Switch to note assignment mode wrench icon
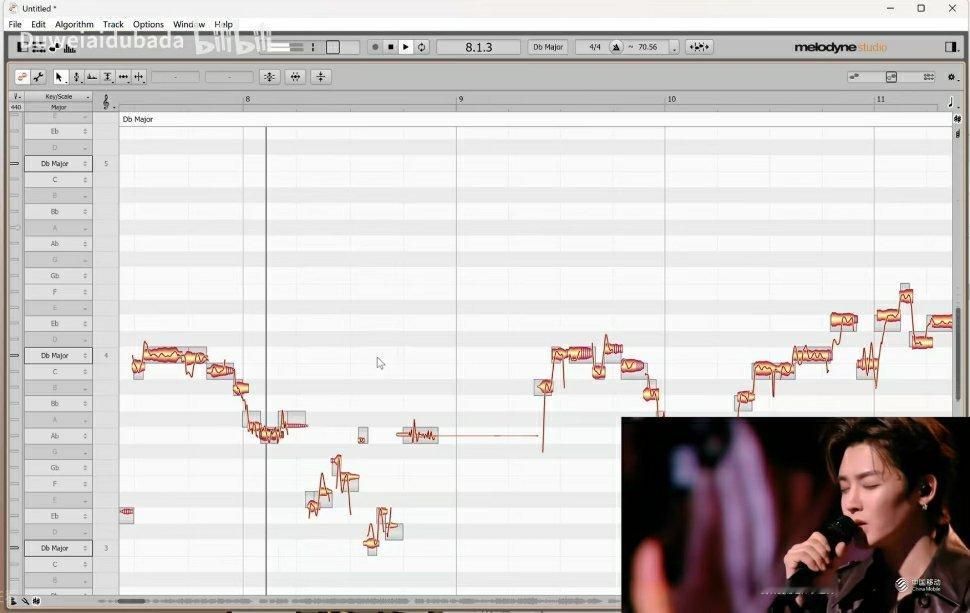The image size is (970, 613). [x=38, y=77]
